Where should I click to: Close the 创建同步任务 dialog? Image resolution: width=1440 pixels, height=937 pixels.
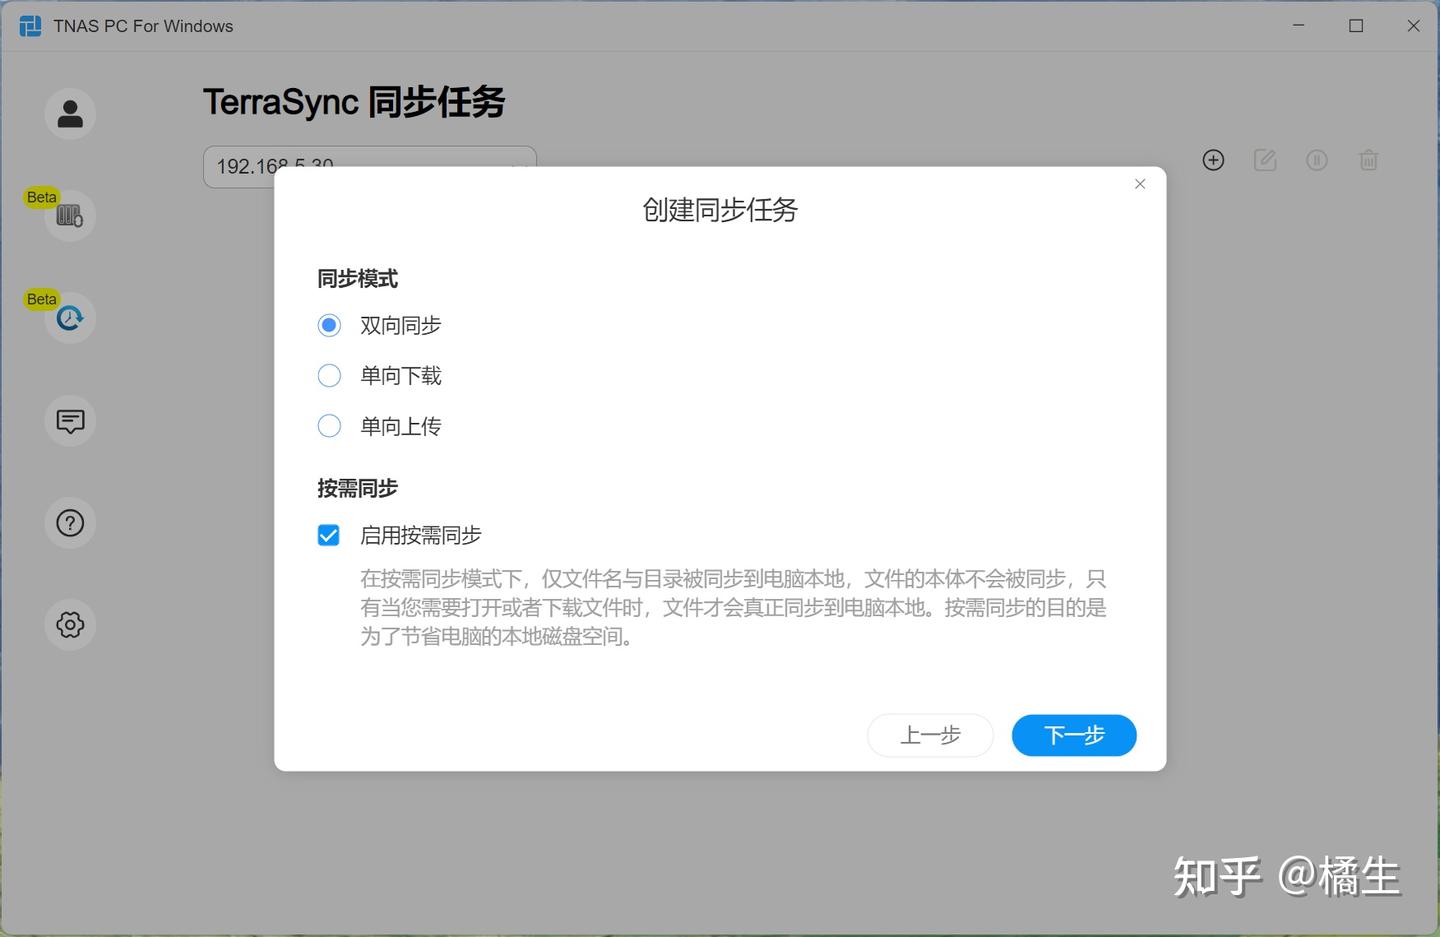[1139, 184]
